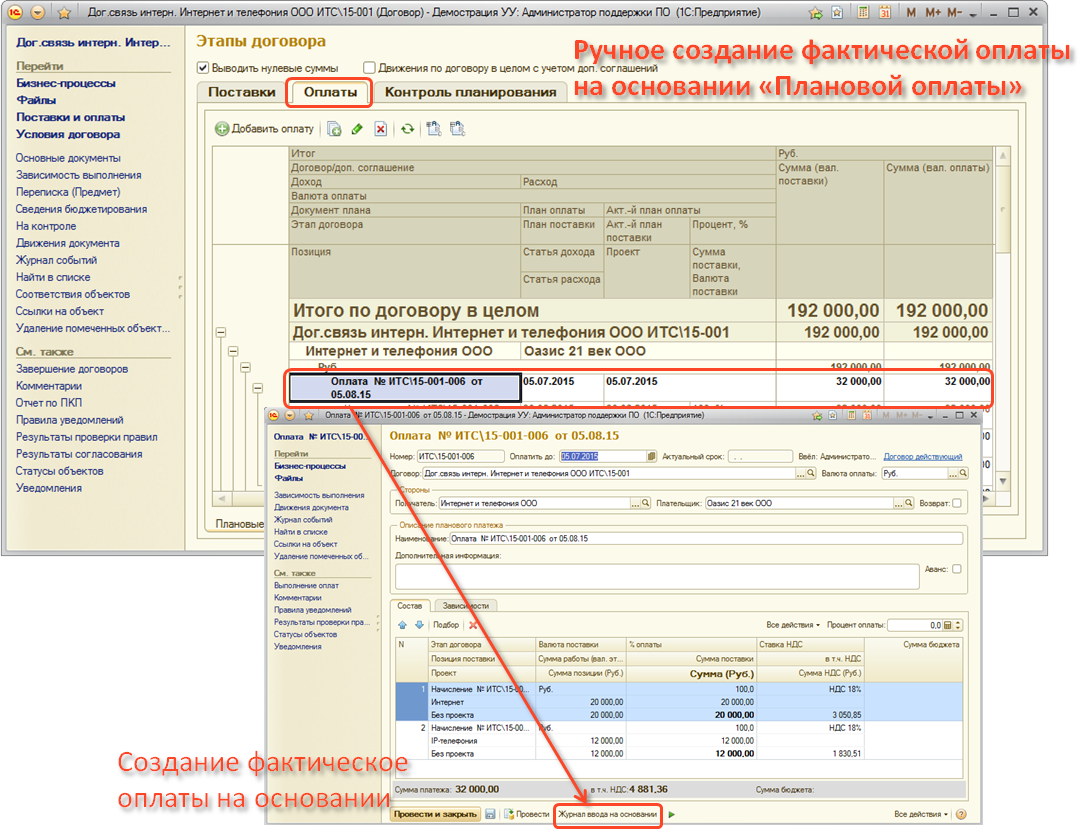This screenshot has width=1079, height=833.
Task: Enable Движения по договору в целом checkbox
Action: tap(370, 68)
